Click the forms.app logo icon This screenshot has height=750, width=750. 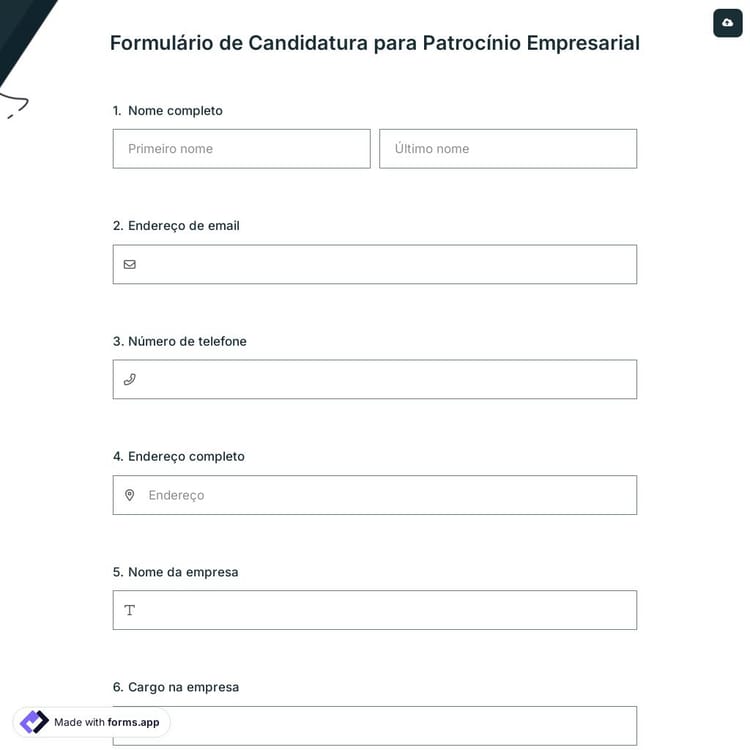tap(34, 722)
